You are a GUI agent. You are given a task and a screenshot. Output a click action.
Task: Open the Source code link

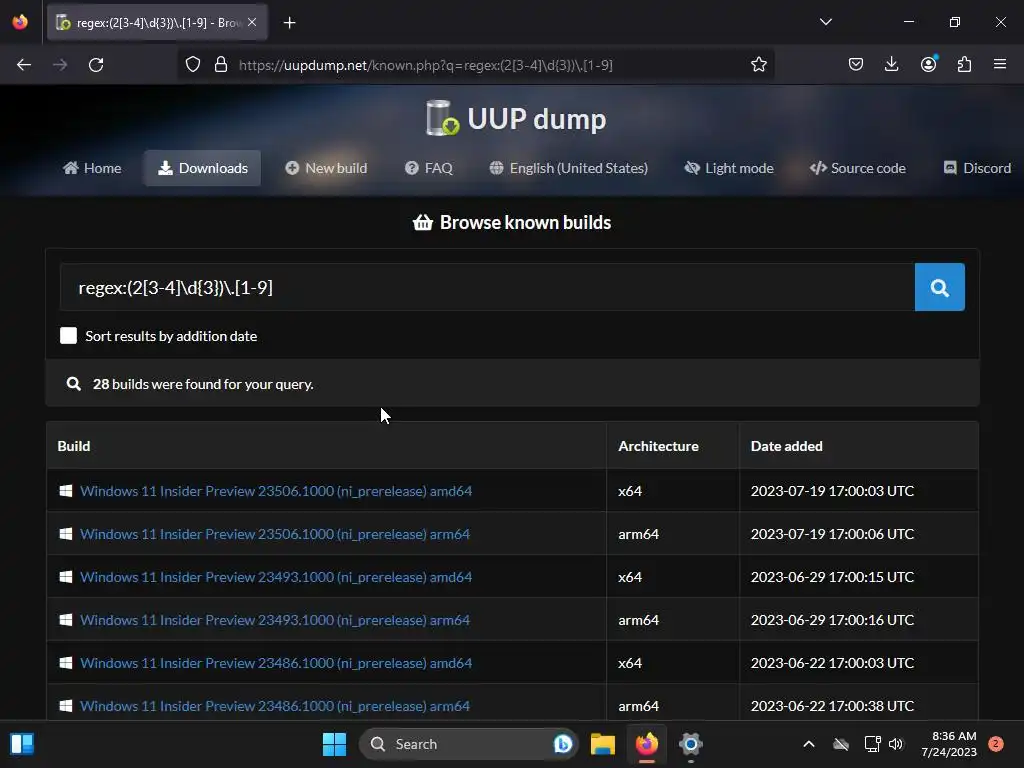(x=857, y=168)
